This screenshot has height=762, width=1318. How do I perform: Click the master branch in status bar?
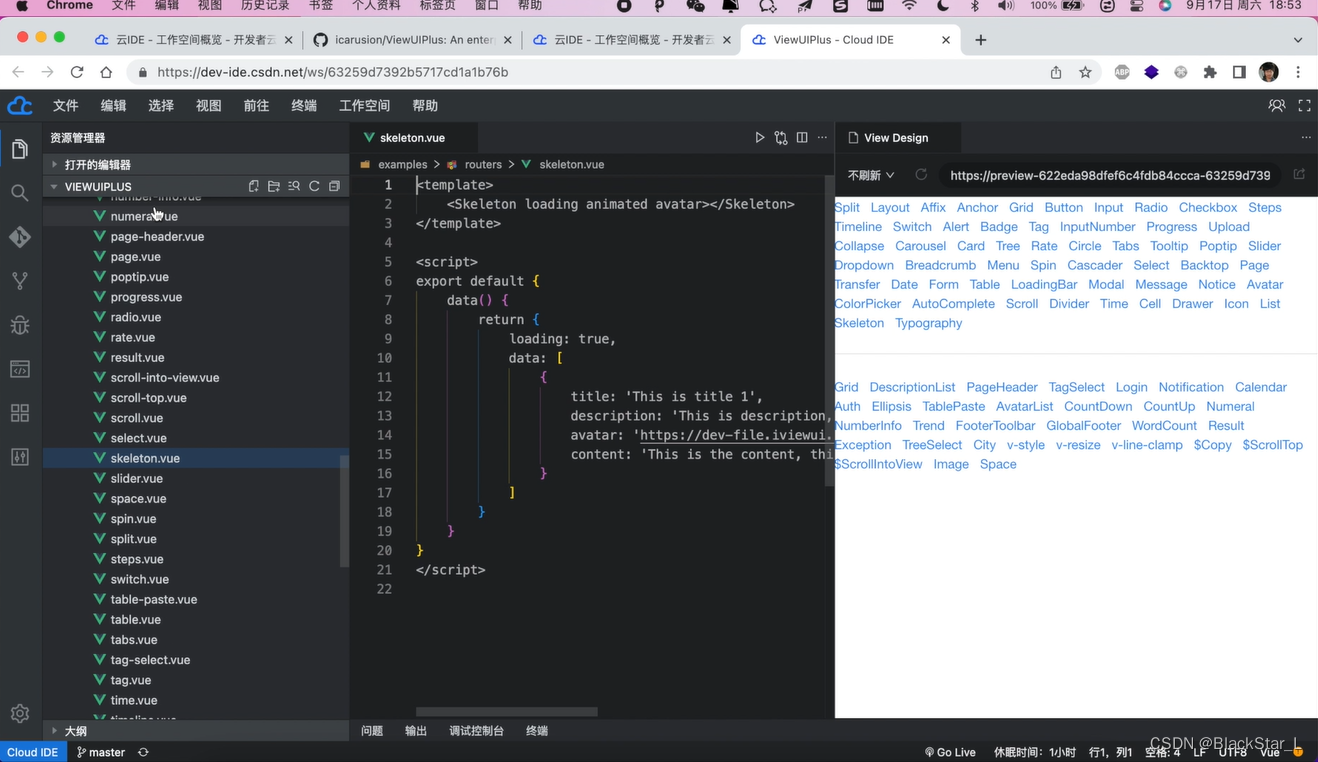(101, 752)
